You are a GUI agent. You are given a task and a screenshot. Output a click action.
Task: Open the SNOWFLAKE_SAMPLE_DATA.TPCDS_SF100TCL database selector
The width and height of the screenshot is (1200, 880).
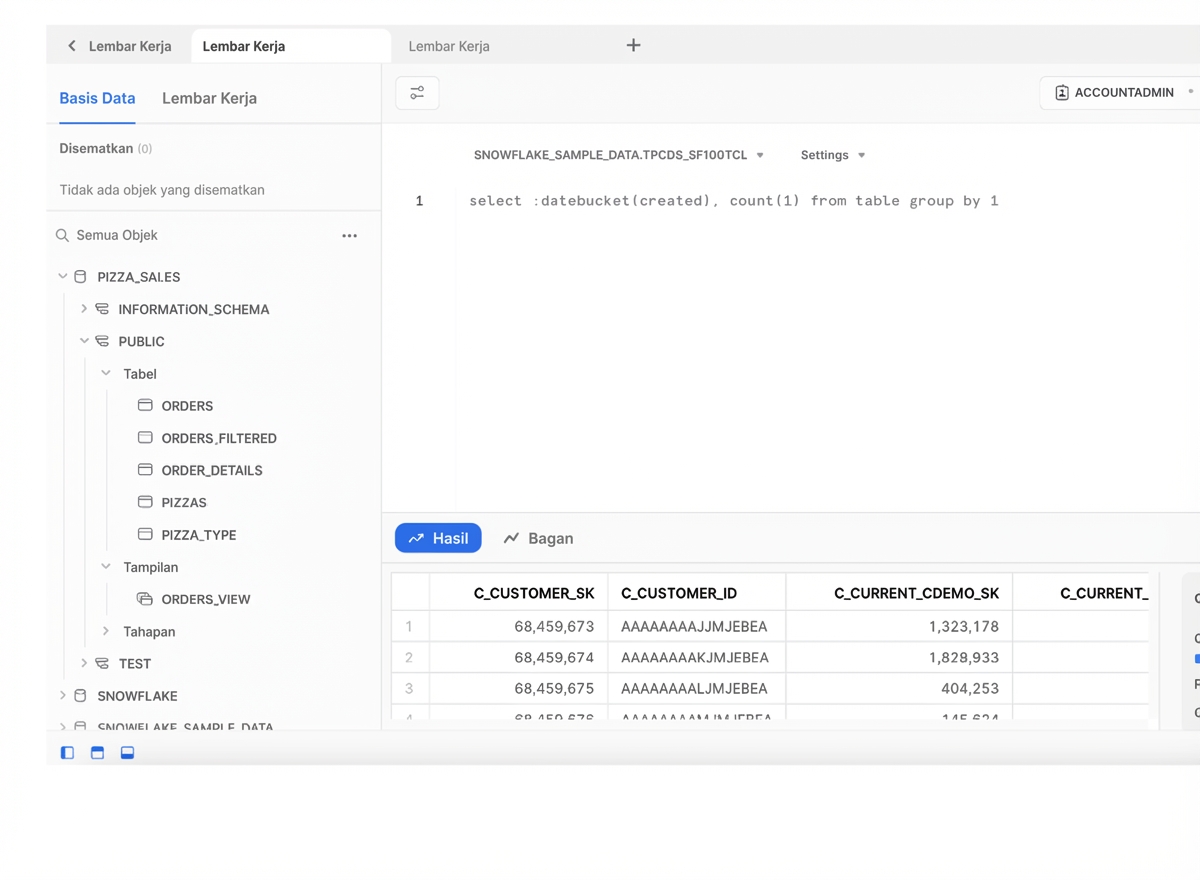pos(615,155)
